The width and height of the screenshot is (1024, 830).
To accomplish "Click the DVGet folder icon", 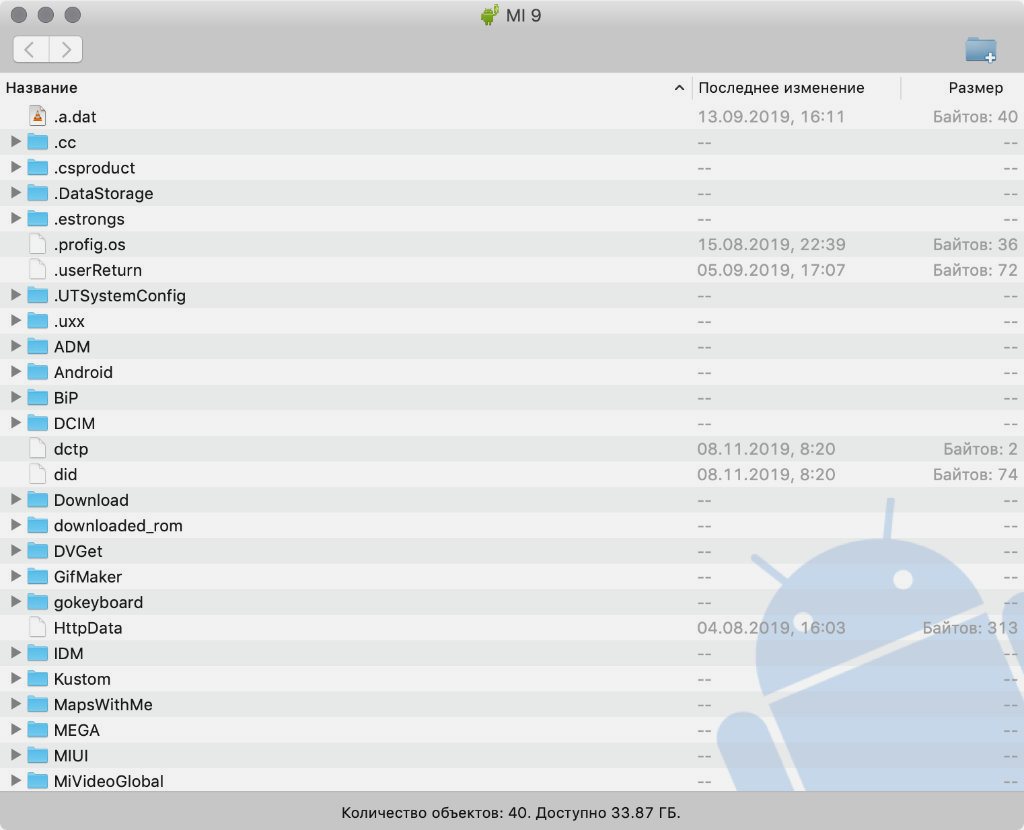I will point(38,551).
